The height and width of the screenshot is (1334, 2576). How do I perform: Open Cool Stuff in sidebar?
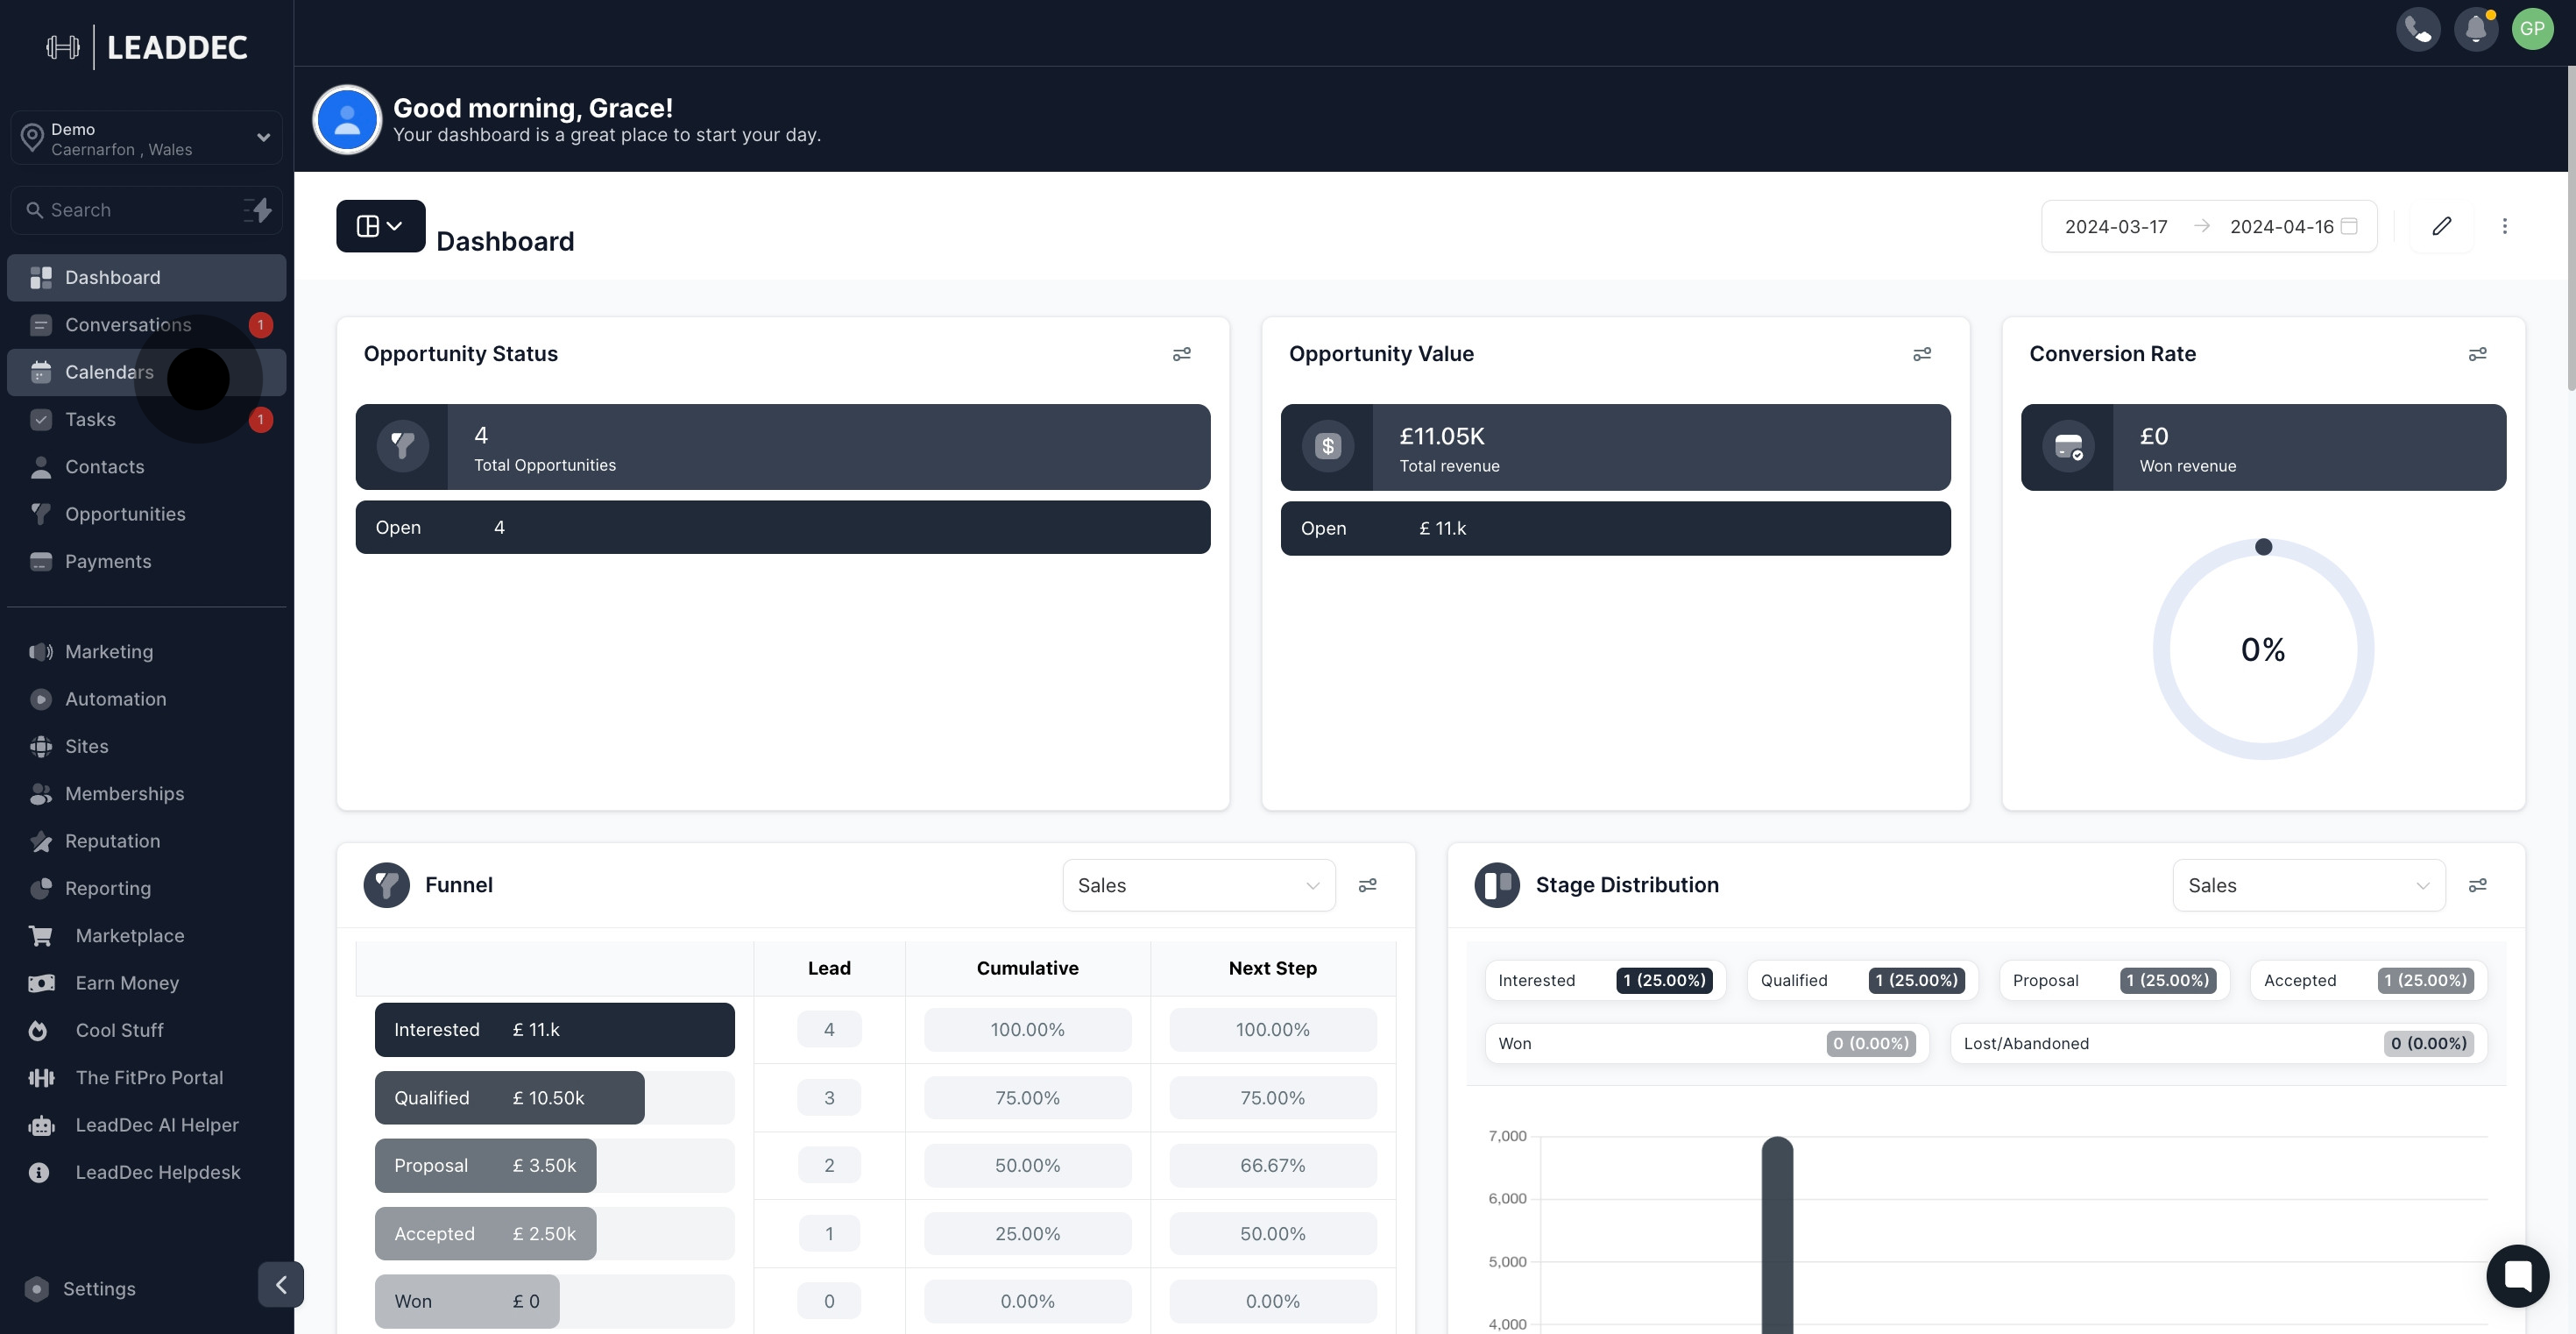pos(146,1030)
